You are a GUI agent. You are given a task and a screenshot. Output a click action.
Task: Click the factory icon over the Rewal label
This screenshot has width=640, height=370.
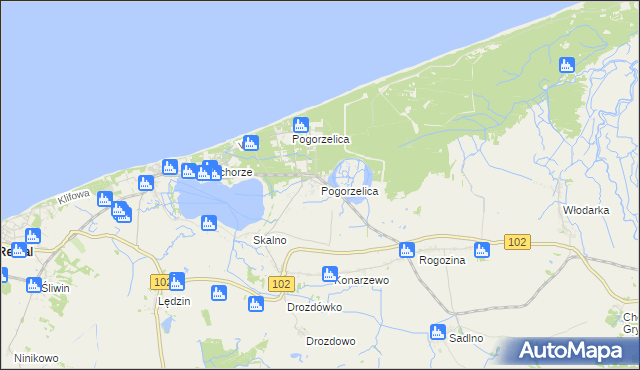[x=19, y=250]
